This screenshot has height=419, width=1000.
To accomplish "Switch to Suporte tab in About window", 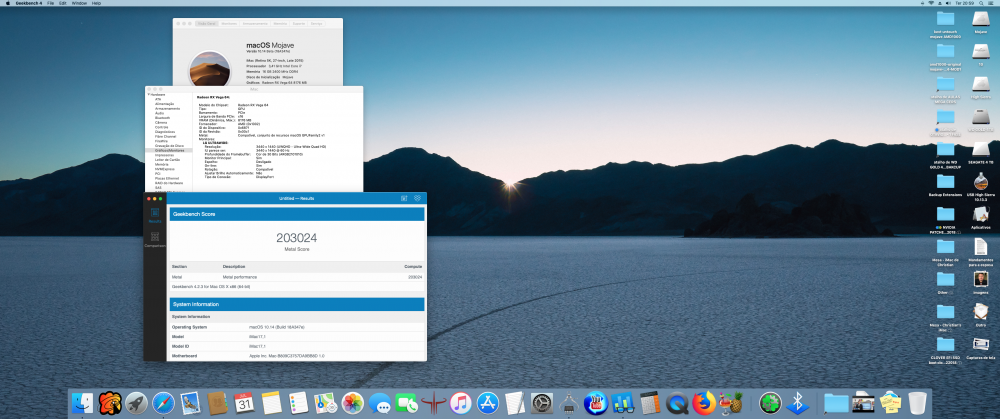I will (298, 24).
